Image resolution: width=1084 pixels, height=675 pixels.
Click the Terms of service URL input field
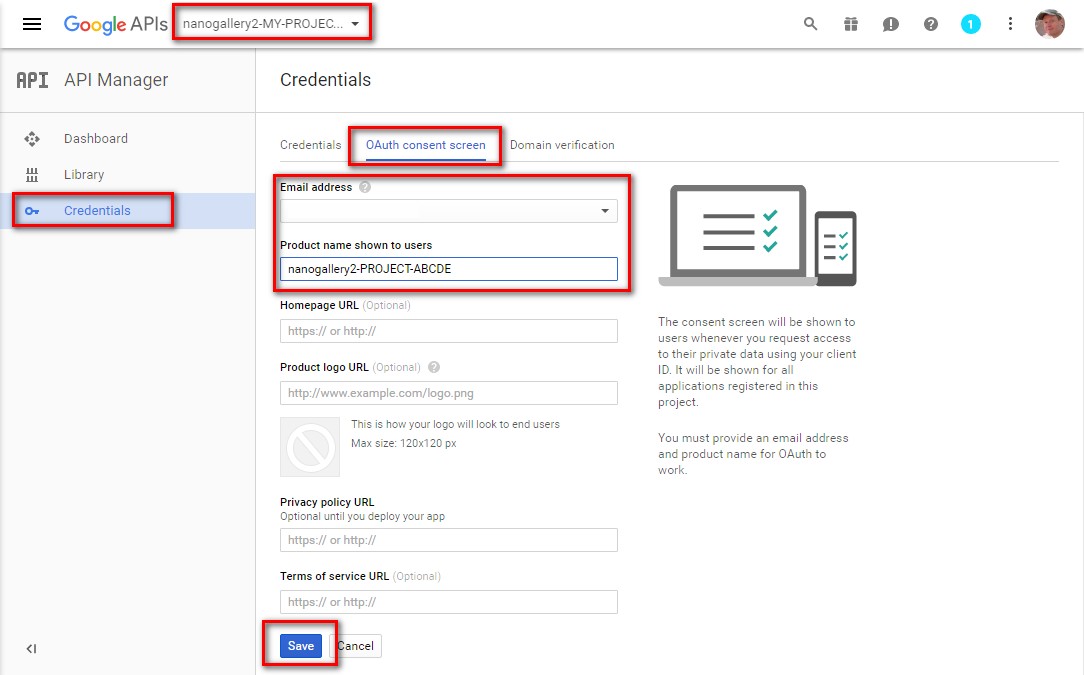click(x=449, y=602)
